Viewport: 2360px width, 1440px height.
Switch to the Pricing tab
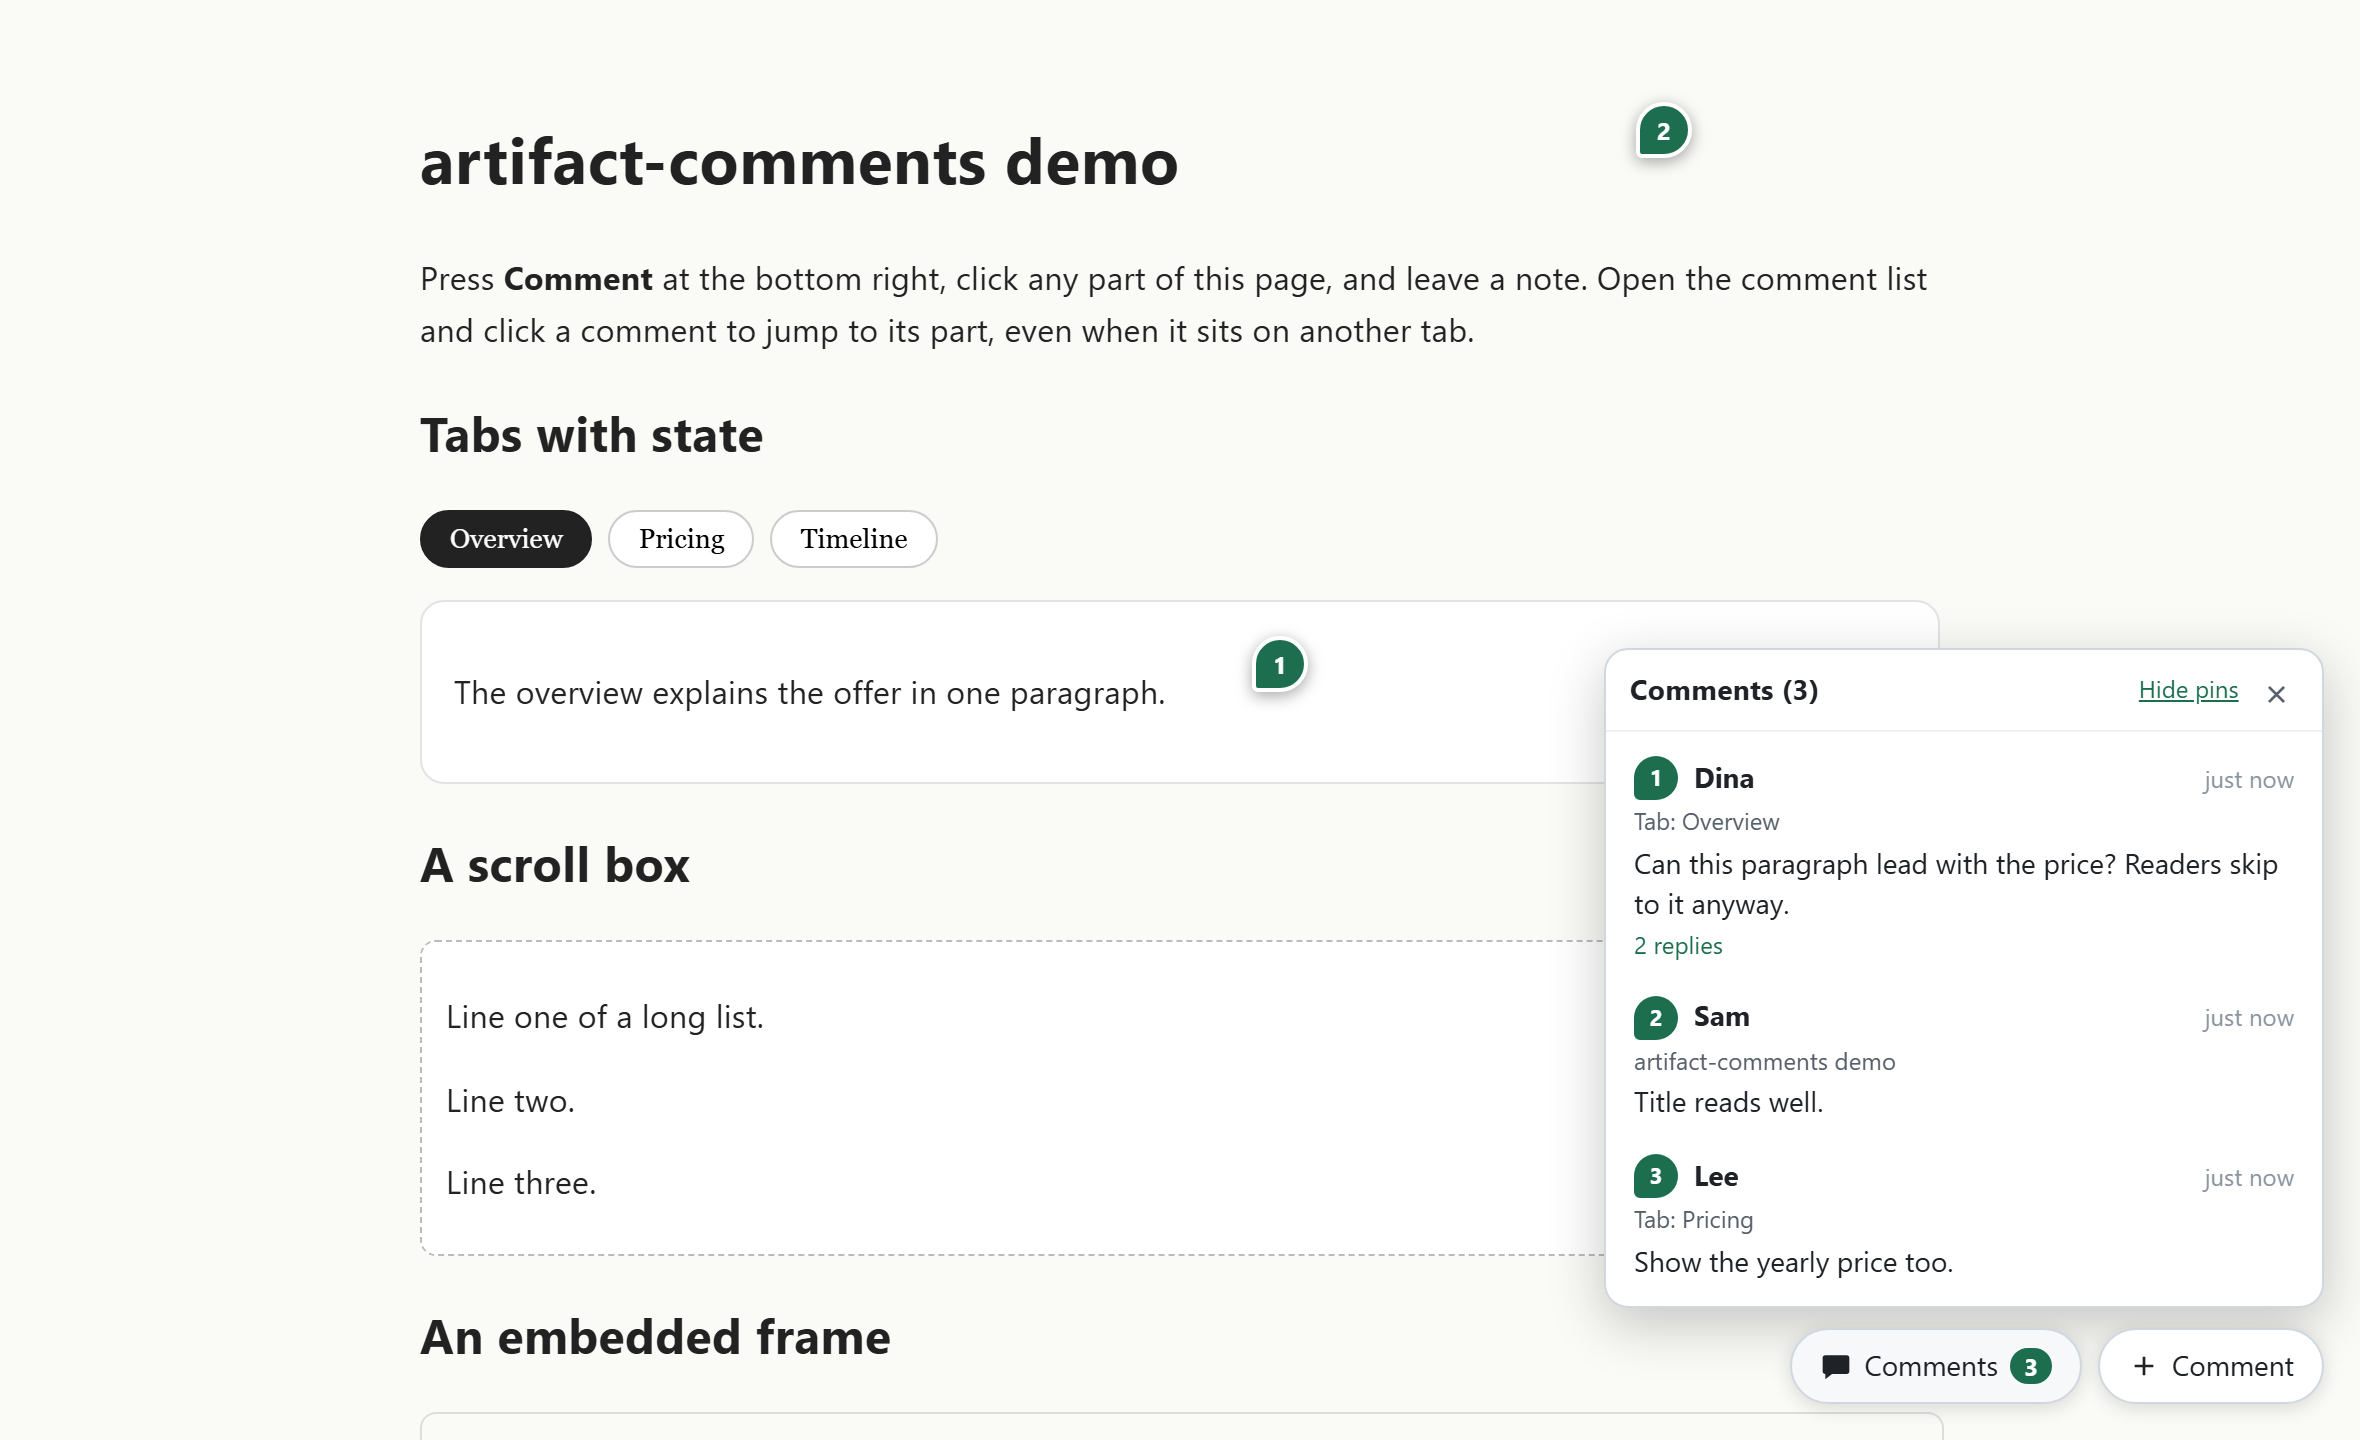tap(681, 539)
